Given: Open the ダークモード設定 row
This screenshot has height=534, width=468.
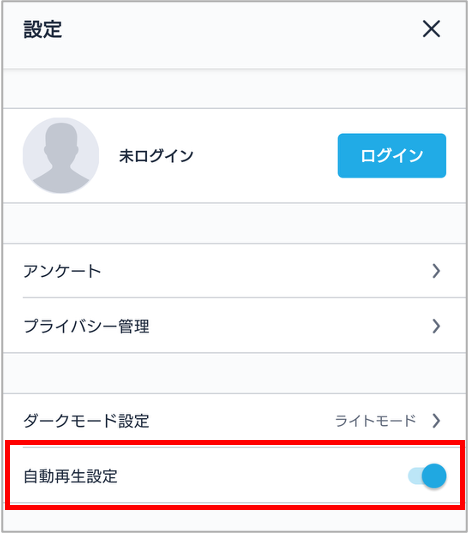Looking at the screenshot, I should click(x=234, y=421).
